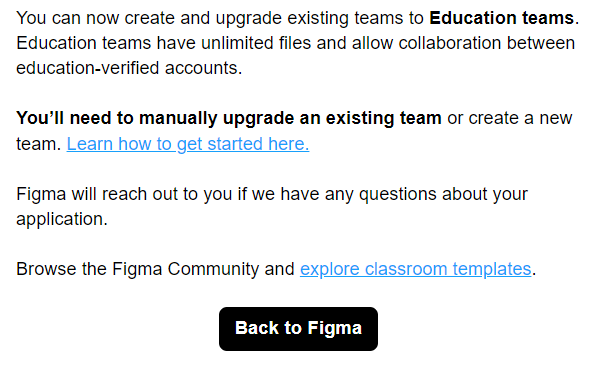Click the bold Education teams text
The height and width of the screenshot is (365, 597).
point(501,18)
